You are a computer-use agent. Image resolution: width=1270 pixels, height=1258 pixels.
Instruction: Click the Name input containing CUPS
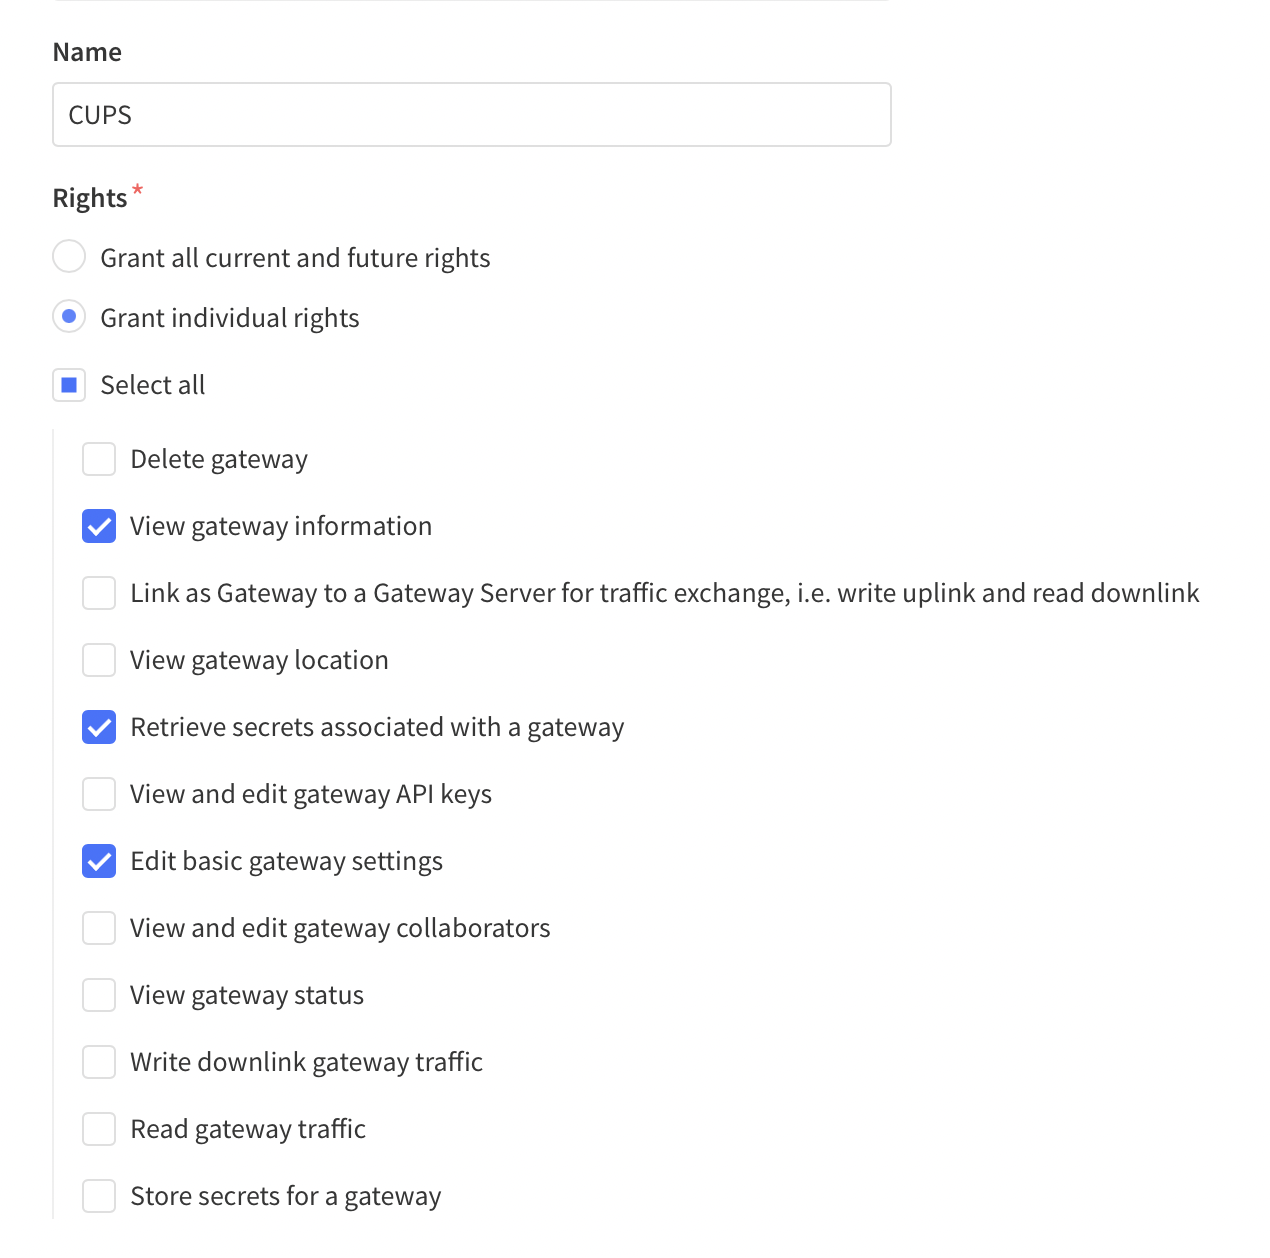click(x=471, y=114)
